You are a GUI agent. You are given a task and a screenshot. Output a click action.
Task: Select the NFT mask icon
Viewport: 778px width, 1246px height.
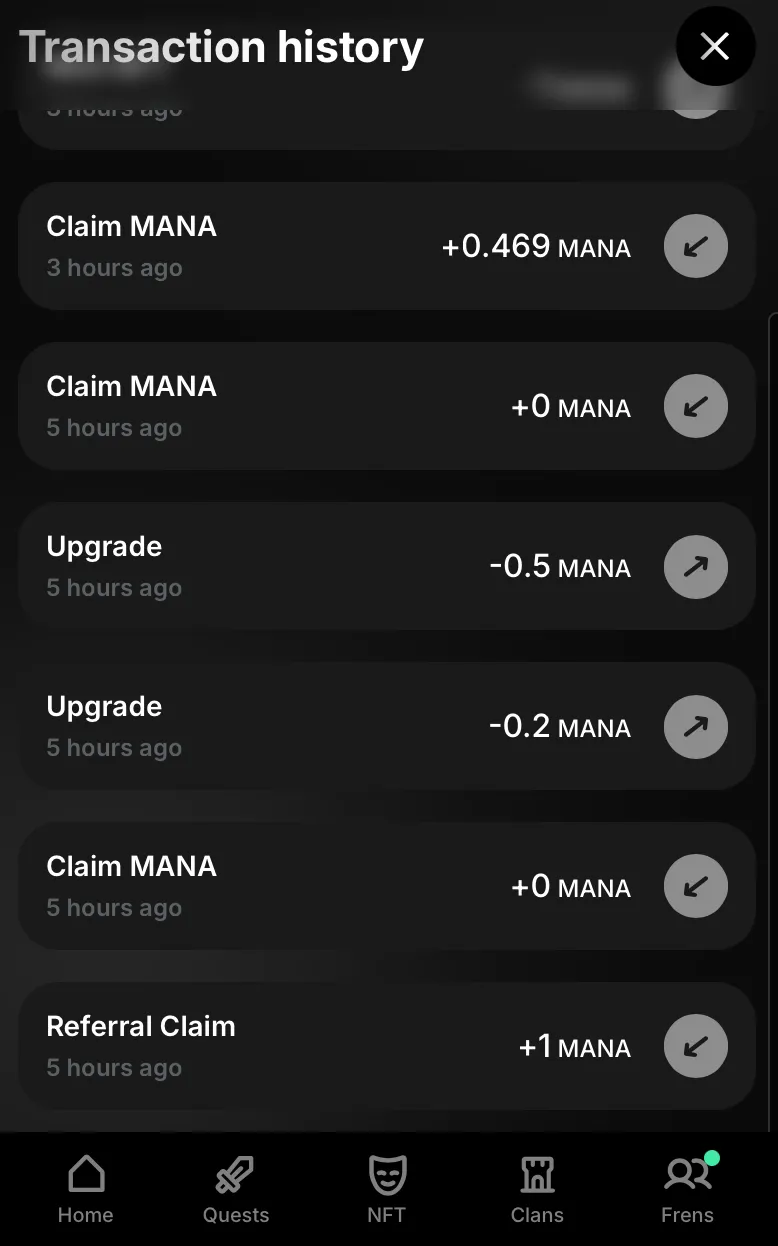[x=387, y=1175]
